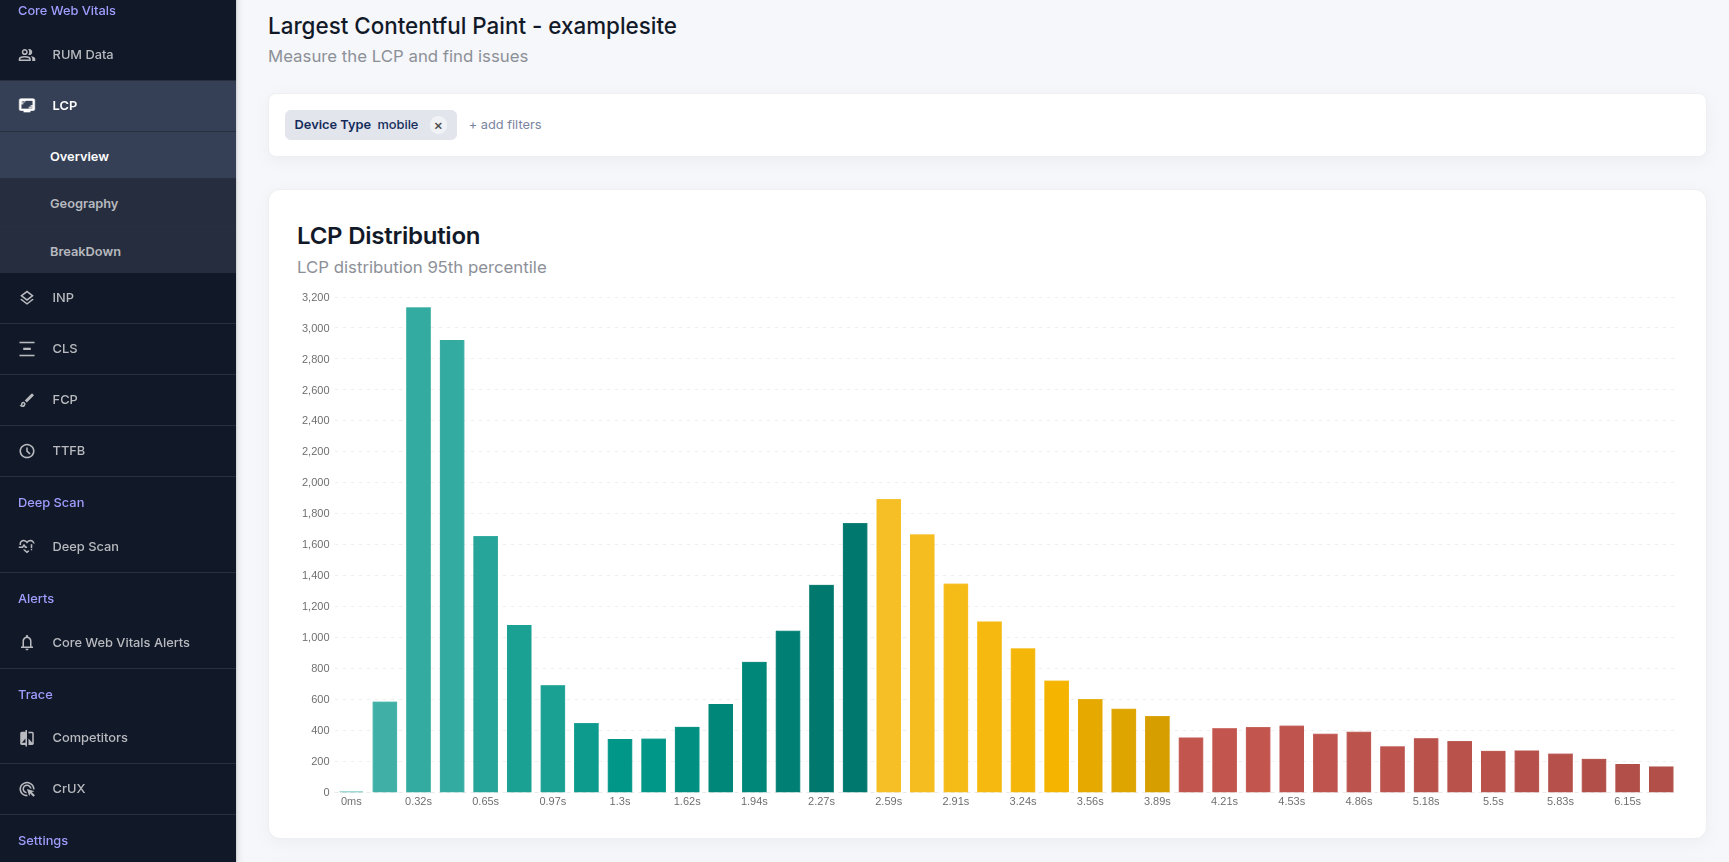Click the last red bar in histogram

pyautogui.click(x=1660, y=779)
